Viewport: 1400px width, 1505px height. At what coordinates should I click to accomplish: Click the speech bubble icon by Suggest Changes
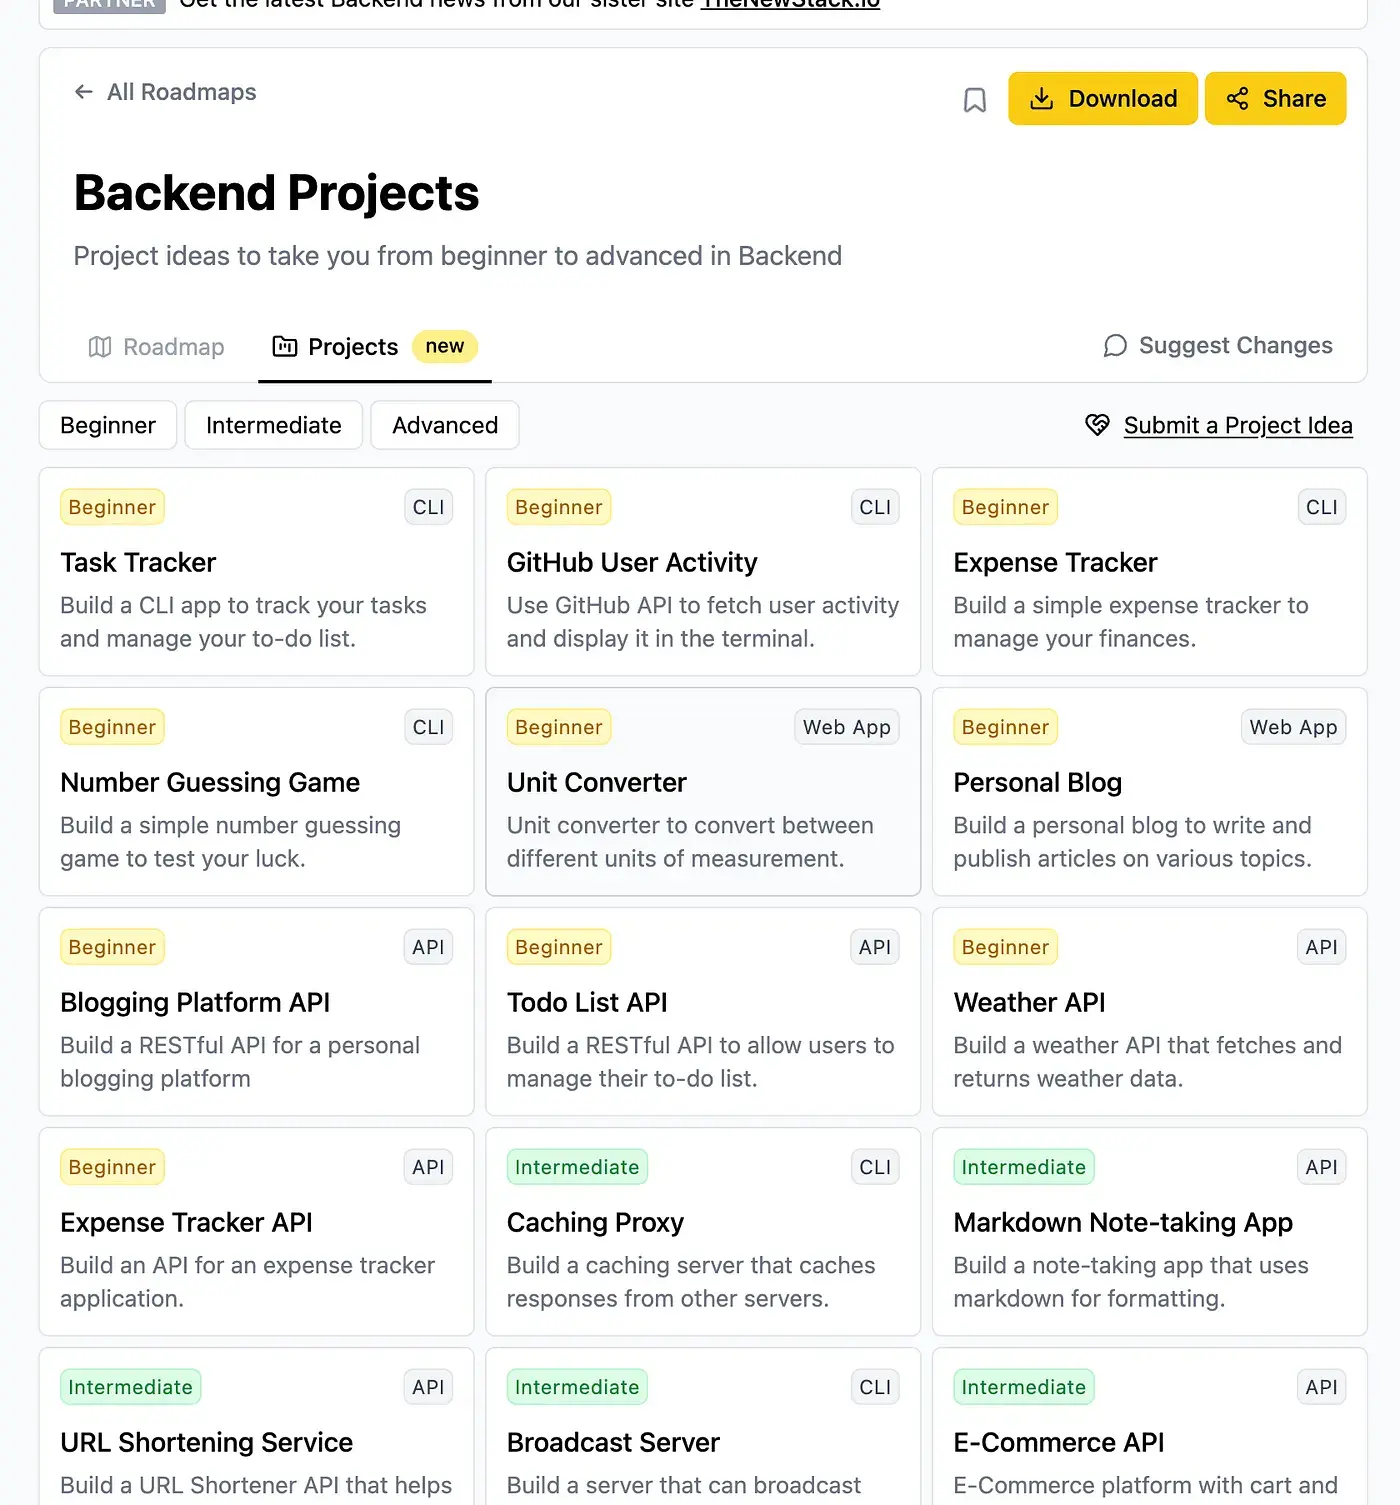point(1114,346)
